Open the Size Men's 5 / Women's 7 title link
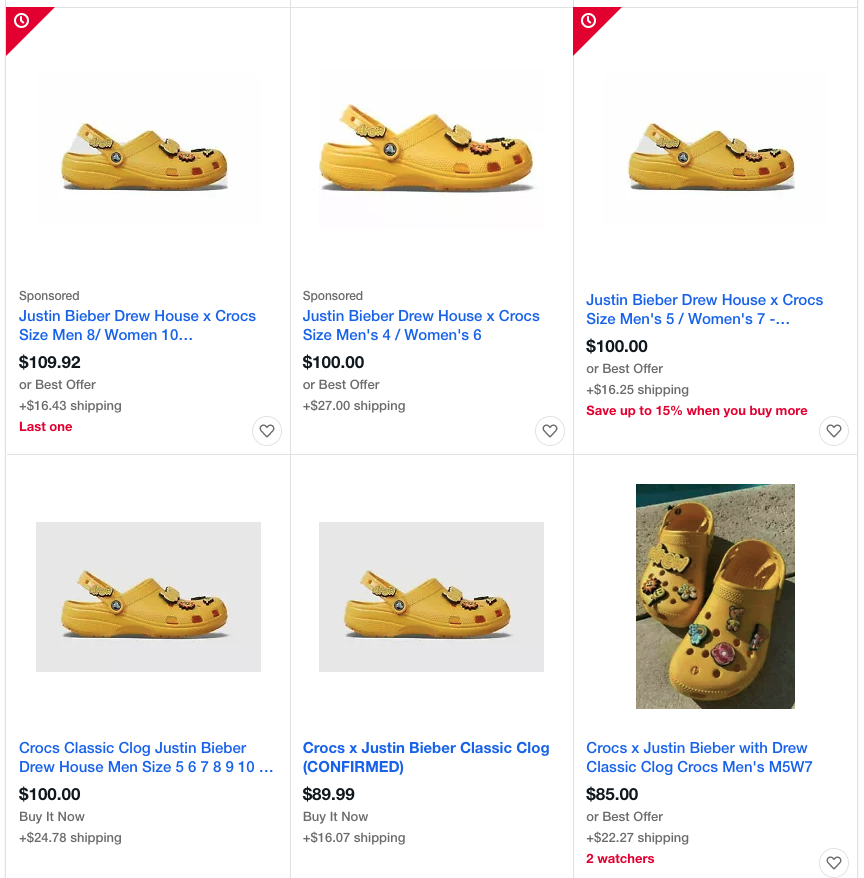Viewport: 864px width, 878px height. click(704, 309)
